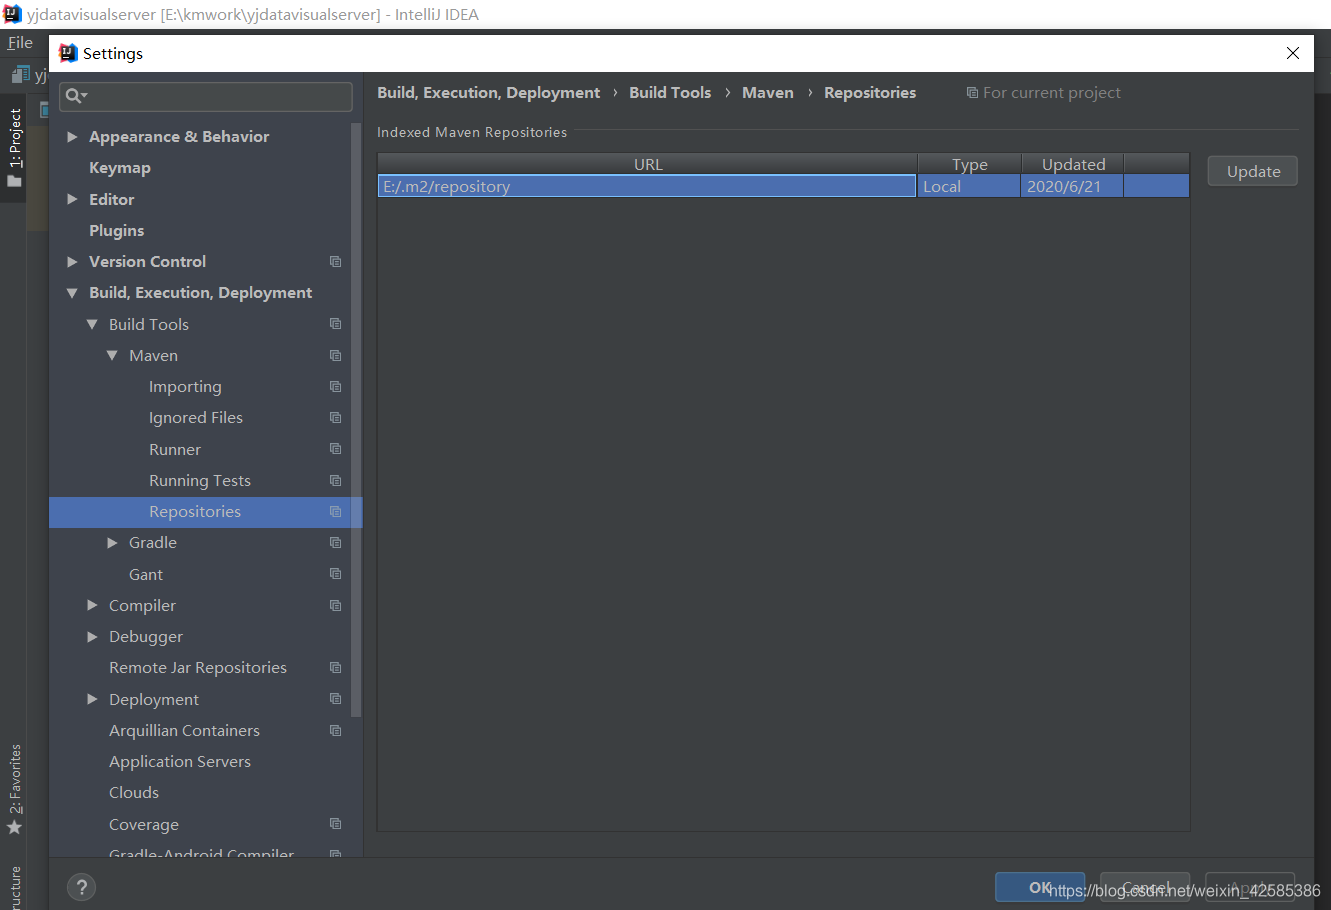Click the For current project icon
The height and width of the screenshot is (910, 1331).
point(972,93)
